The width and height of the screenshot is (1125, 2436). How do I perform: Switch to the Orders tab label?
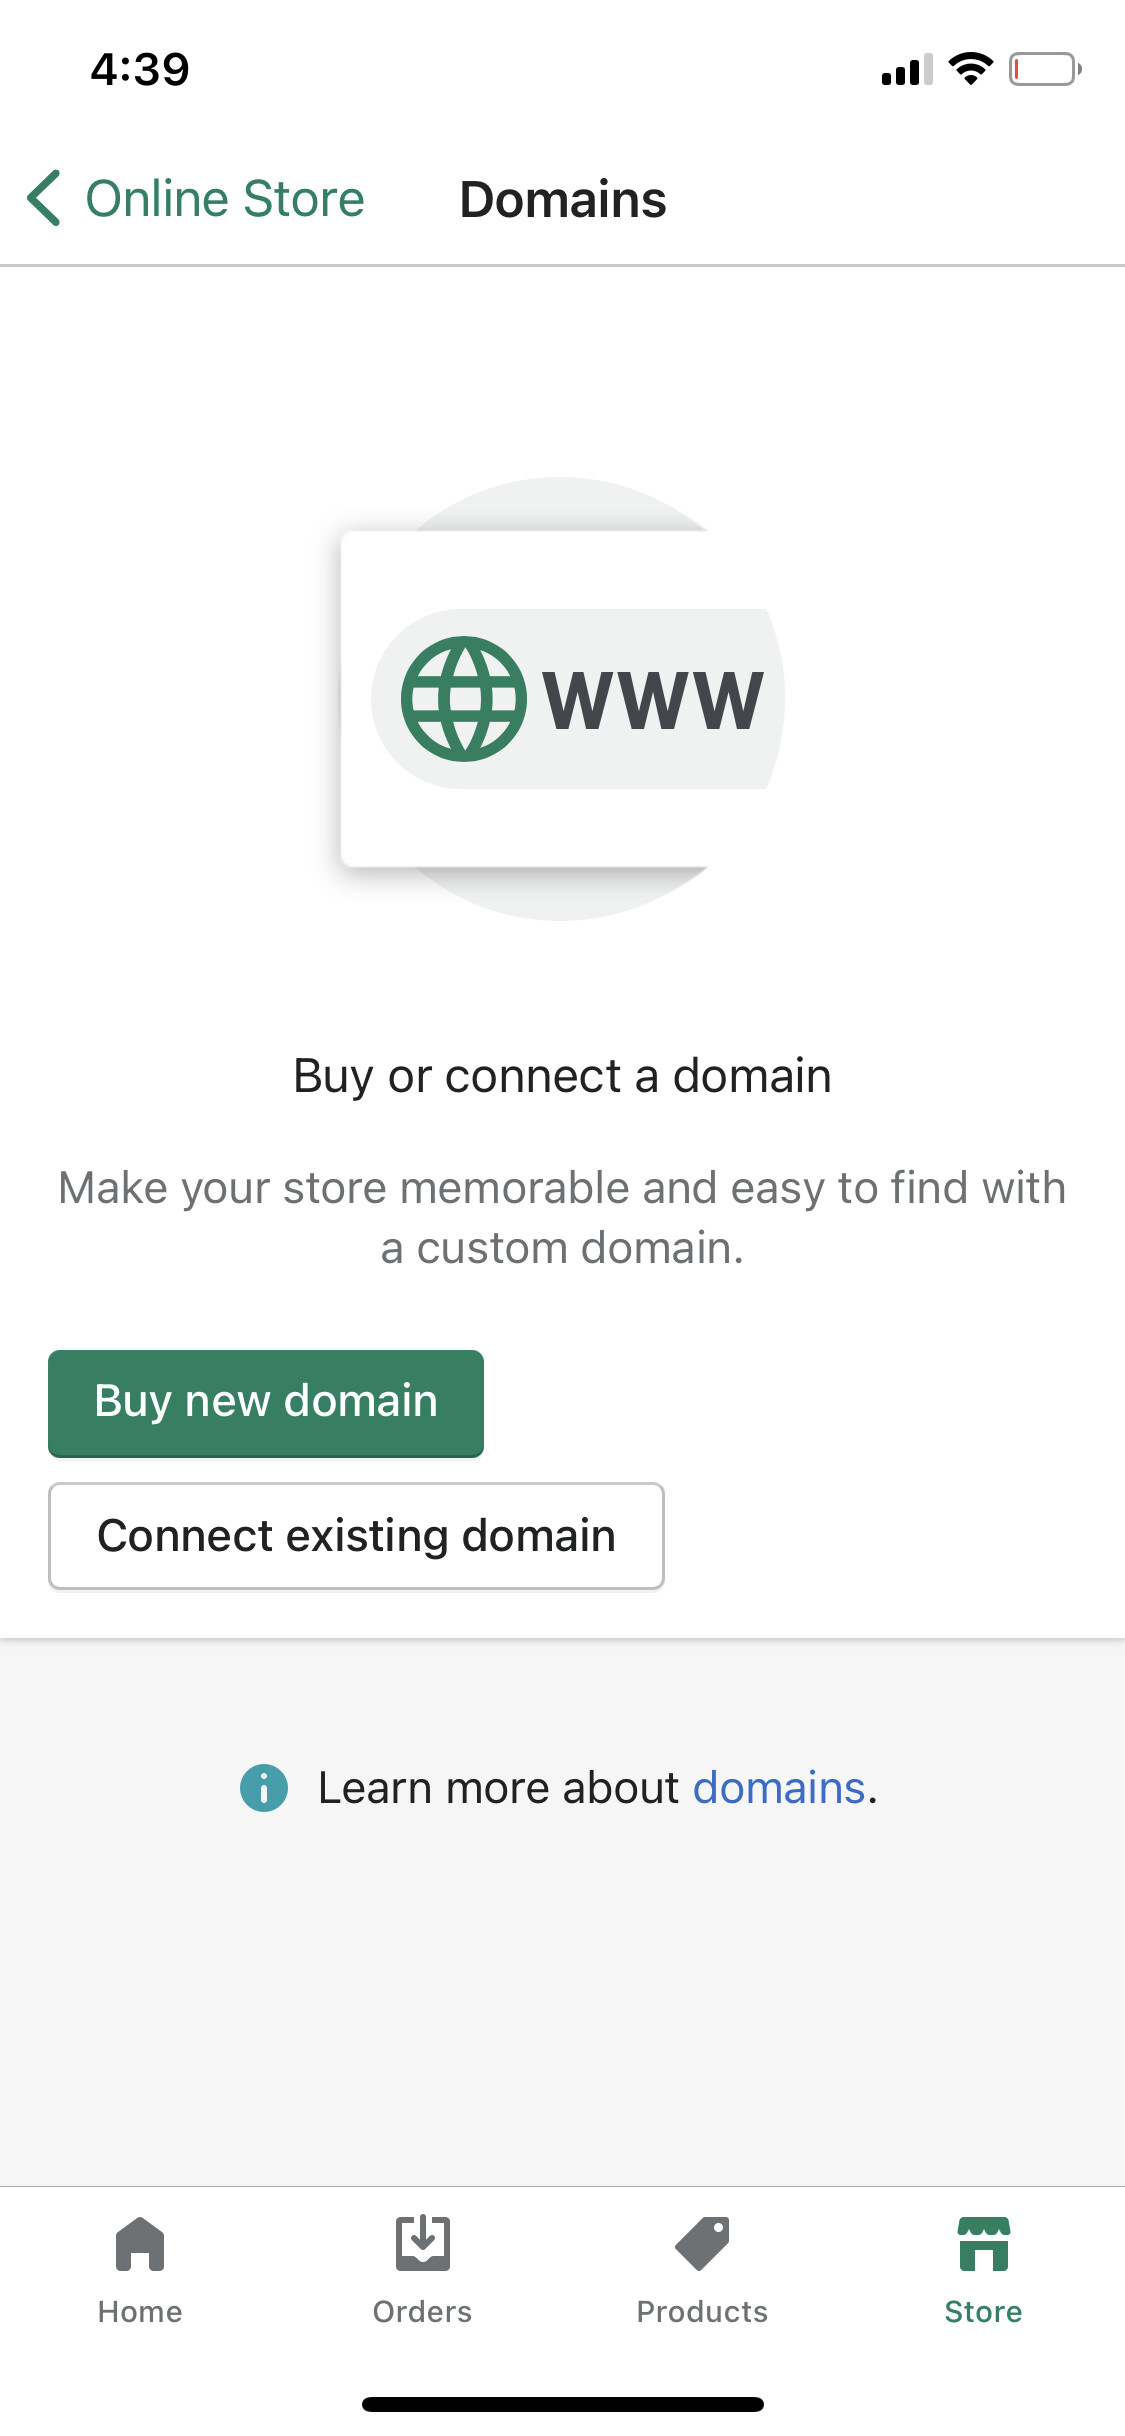coord(422,2311)
